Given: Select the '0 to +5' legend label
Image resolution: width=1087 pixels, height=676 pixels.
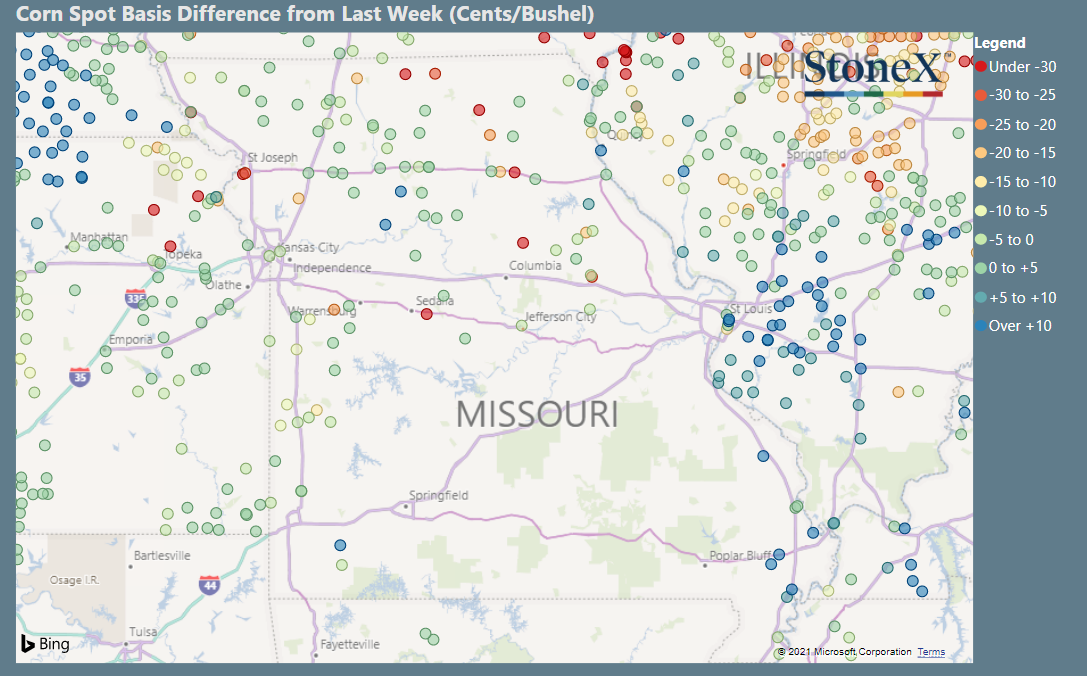Looking at the screenshot, I should click(1014, 268).
